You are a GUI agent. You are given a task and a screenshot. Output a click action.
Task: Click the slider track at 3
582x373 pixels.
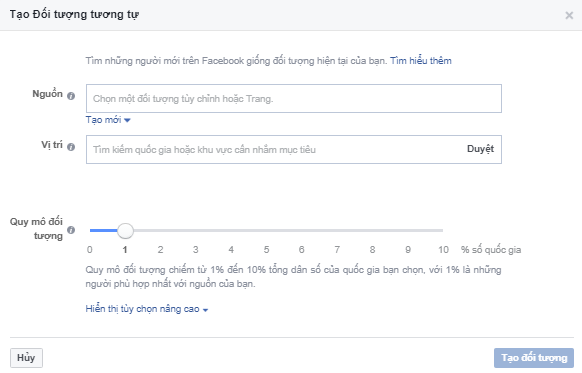click(x=196, y=230)
